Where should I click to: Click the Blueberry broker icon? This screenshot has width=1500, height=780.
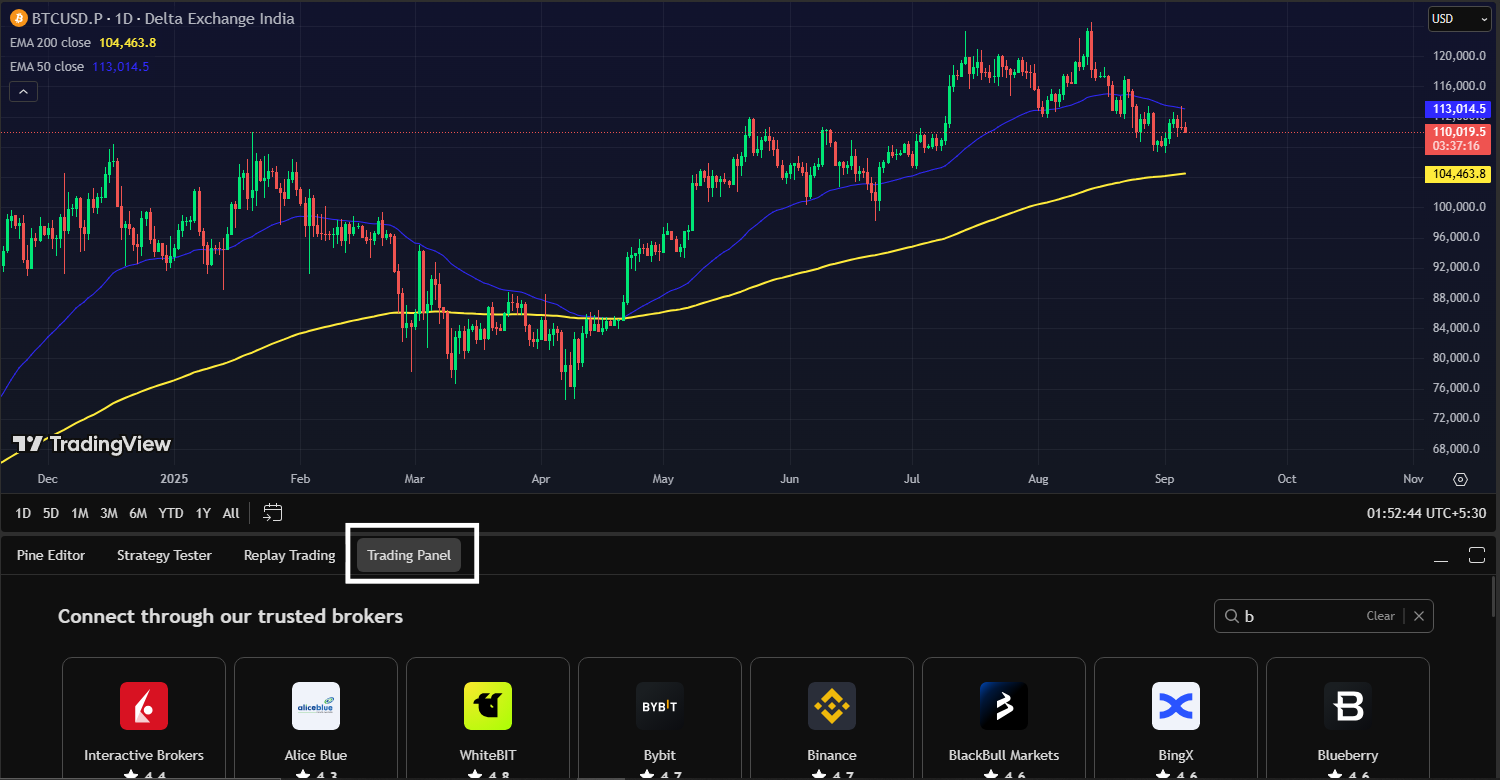pos(1347,706)
